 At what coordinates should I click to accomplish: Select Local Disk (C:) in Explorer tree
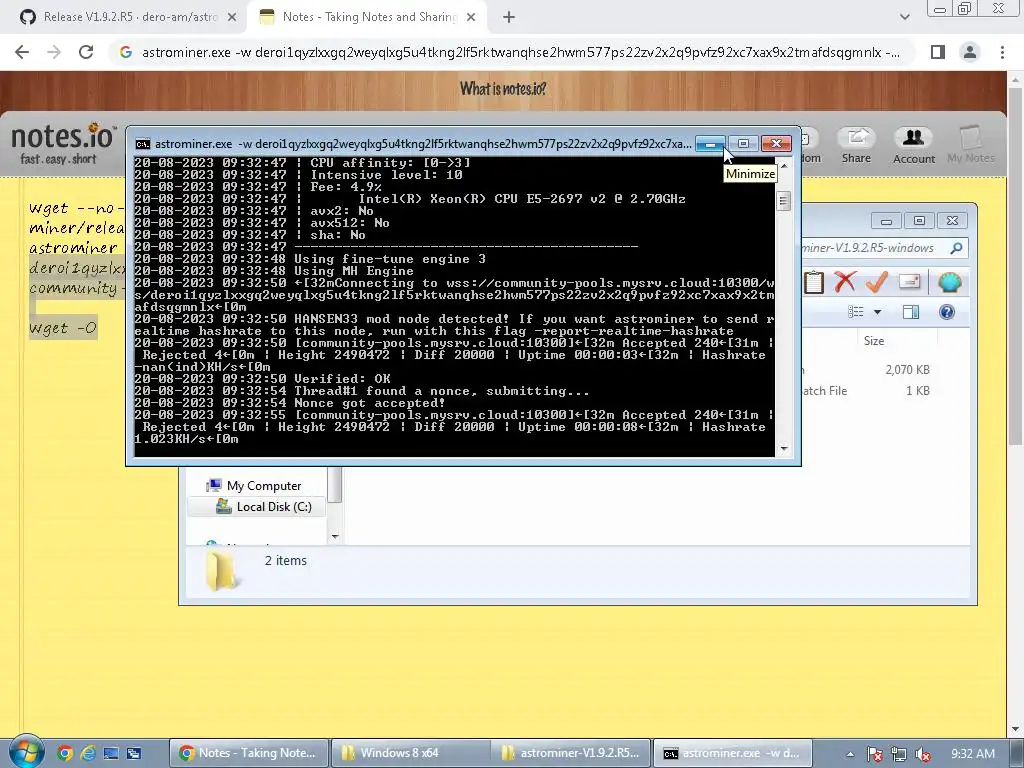tap(264, 507)
